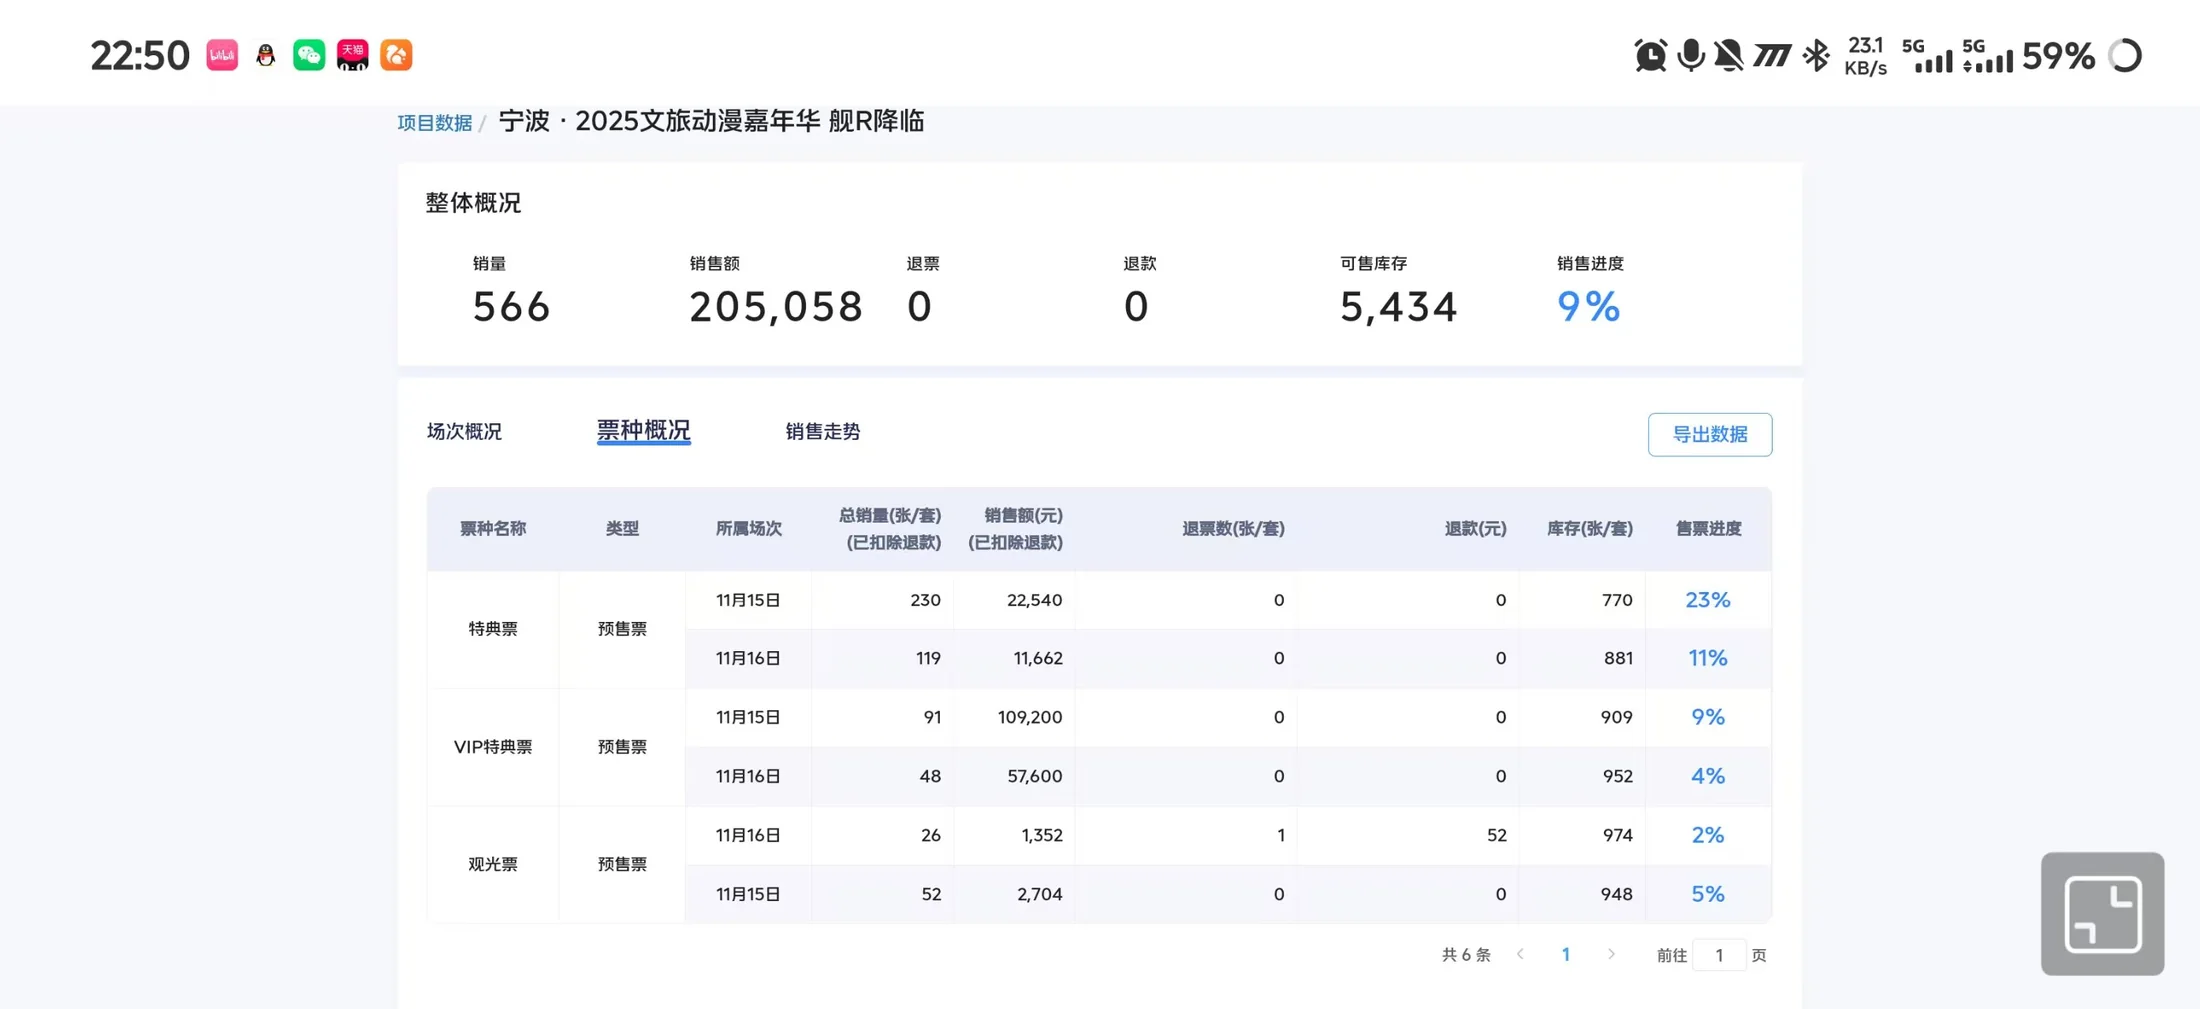
Task: Tap the battery ring indicator
Action: 2125,55
